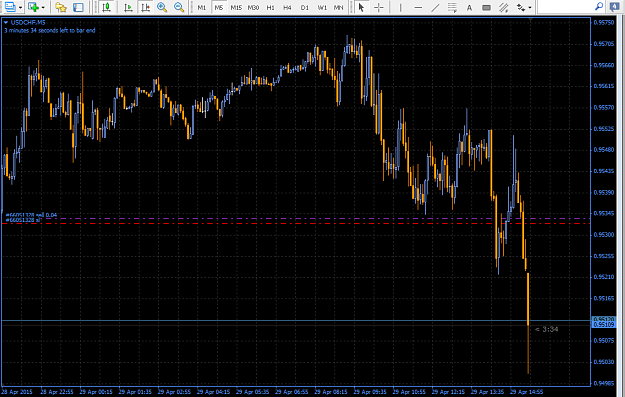Switch to the D1 timeframe
The height and width of the screenshot is (397, 625).
pos(305,7)
